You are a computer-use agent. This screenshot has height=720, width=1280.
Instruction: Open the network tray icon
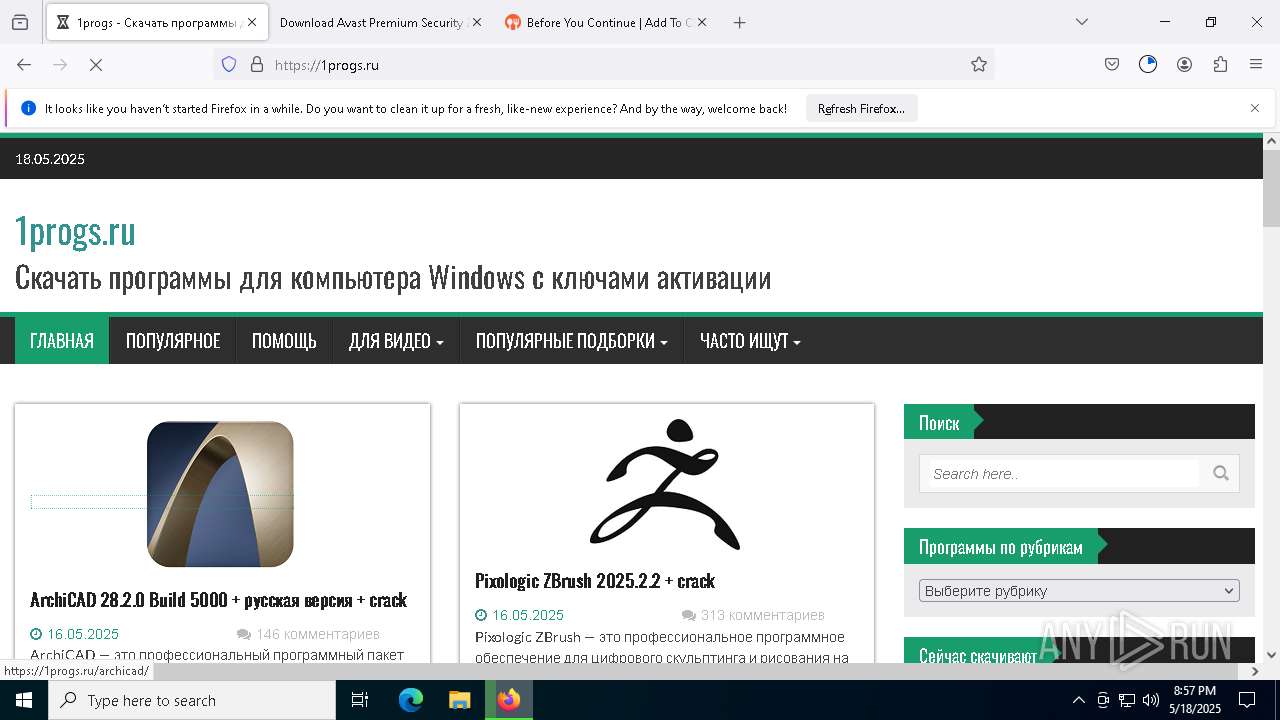pos(1127,700)
